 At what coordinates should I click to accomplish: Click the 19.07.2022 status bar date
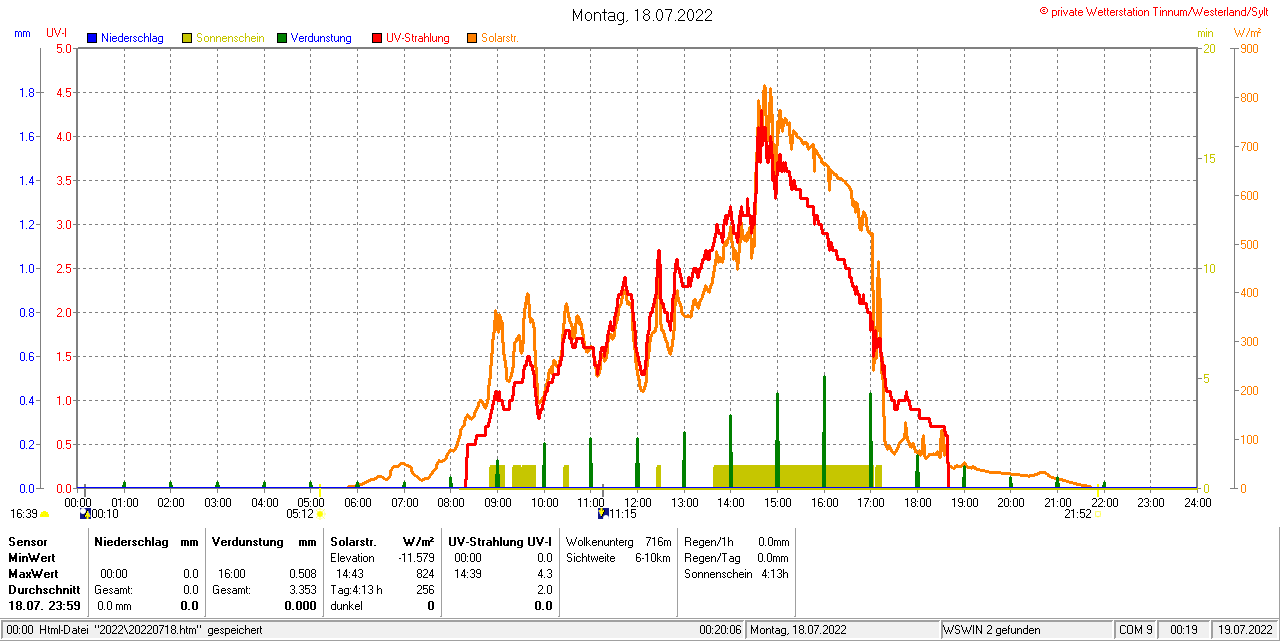[x=1244, y=630]
